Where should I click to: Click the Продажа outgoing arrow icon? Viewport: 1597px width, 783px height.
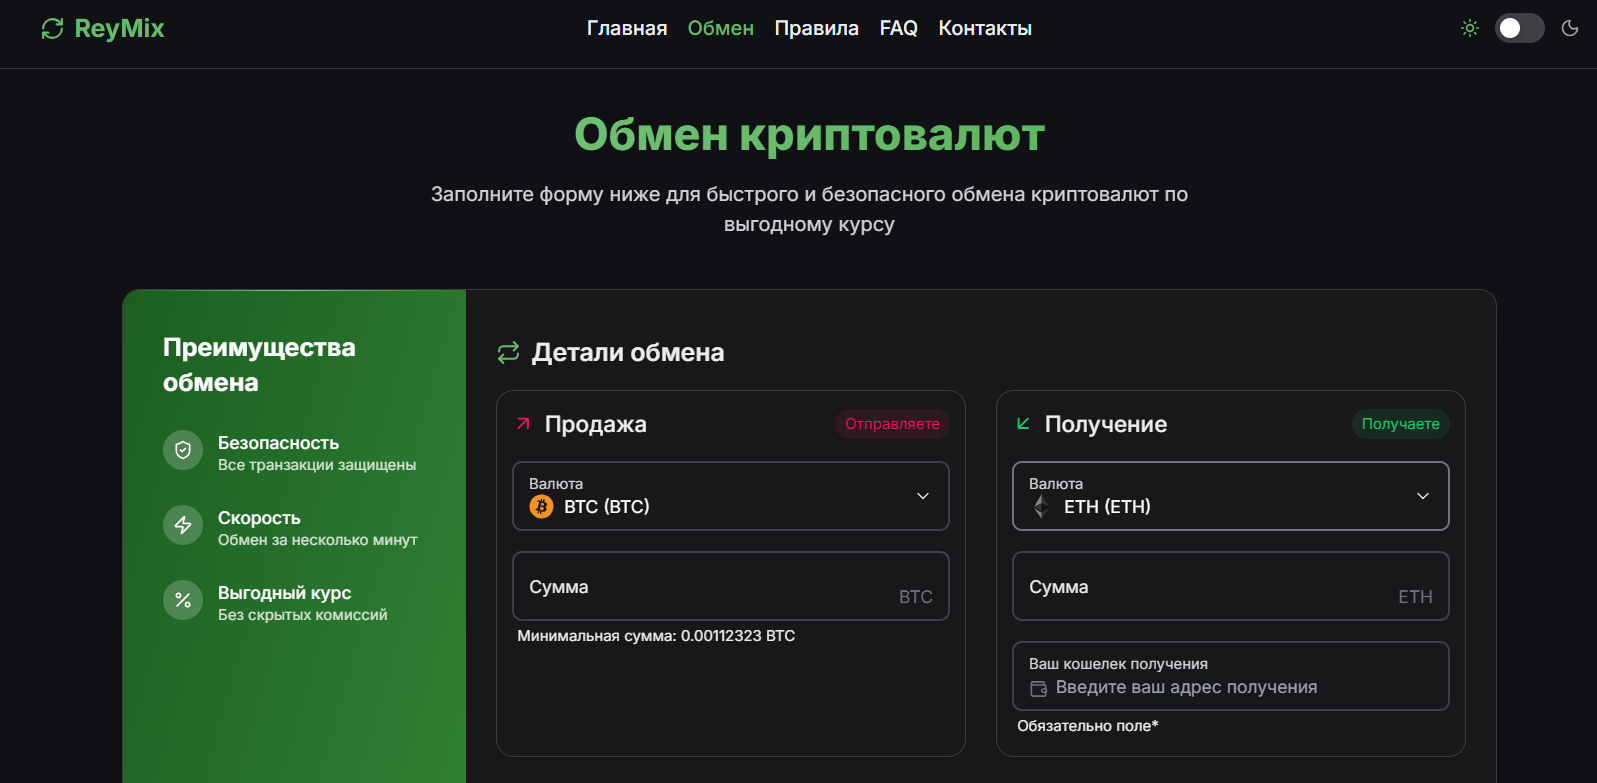click(523, 424)
